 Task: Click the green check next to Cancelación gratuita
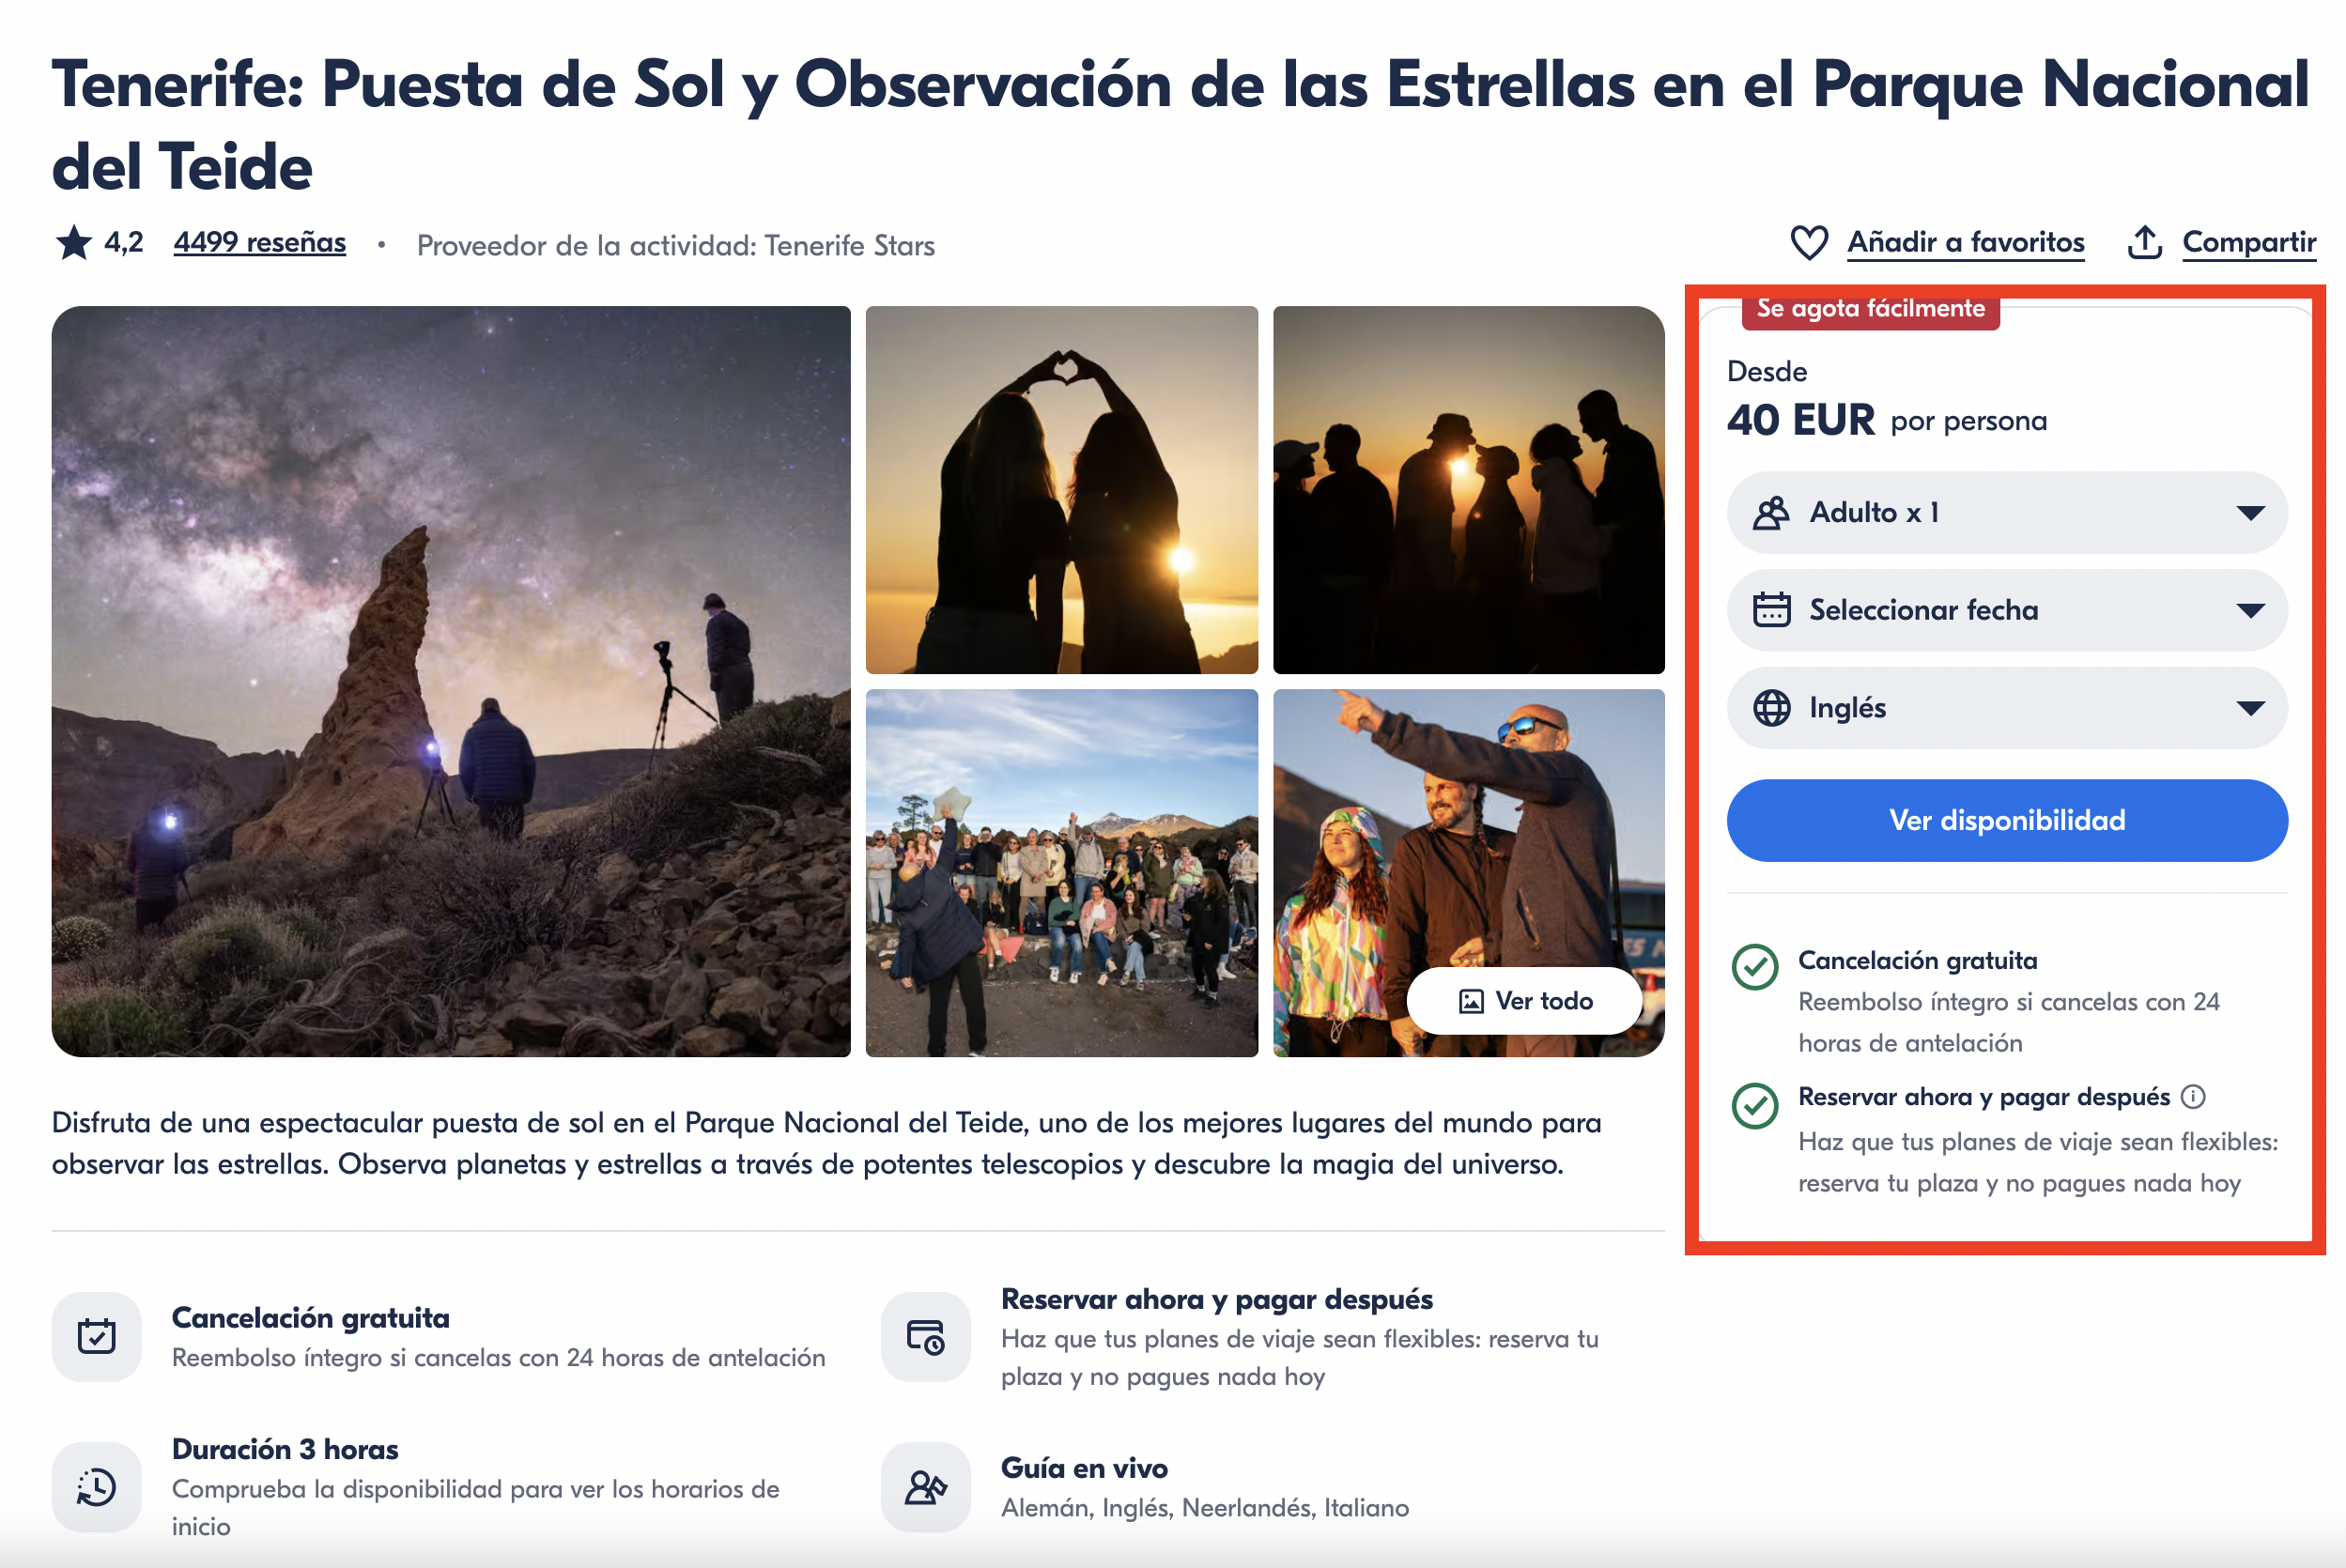(x=1755, y=967)
